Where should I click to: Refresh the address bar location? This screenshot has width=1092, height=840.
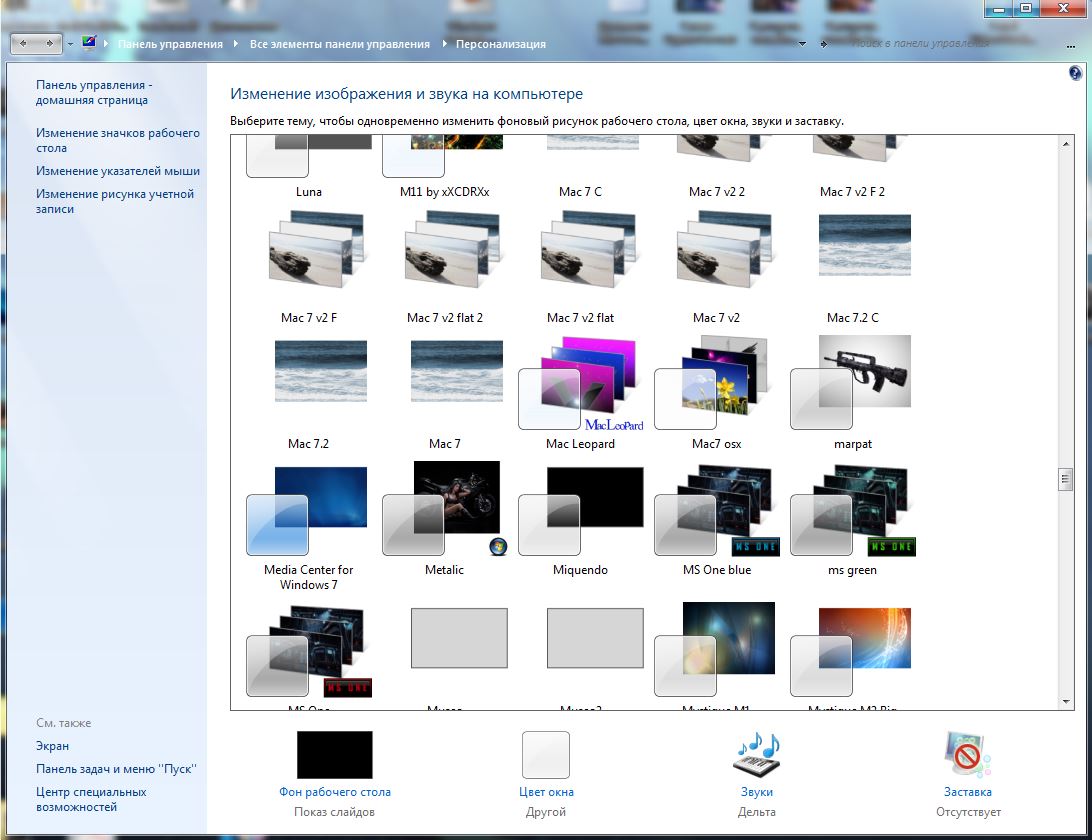[x=825, y=44]
